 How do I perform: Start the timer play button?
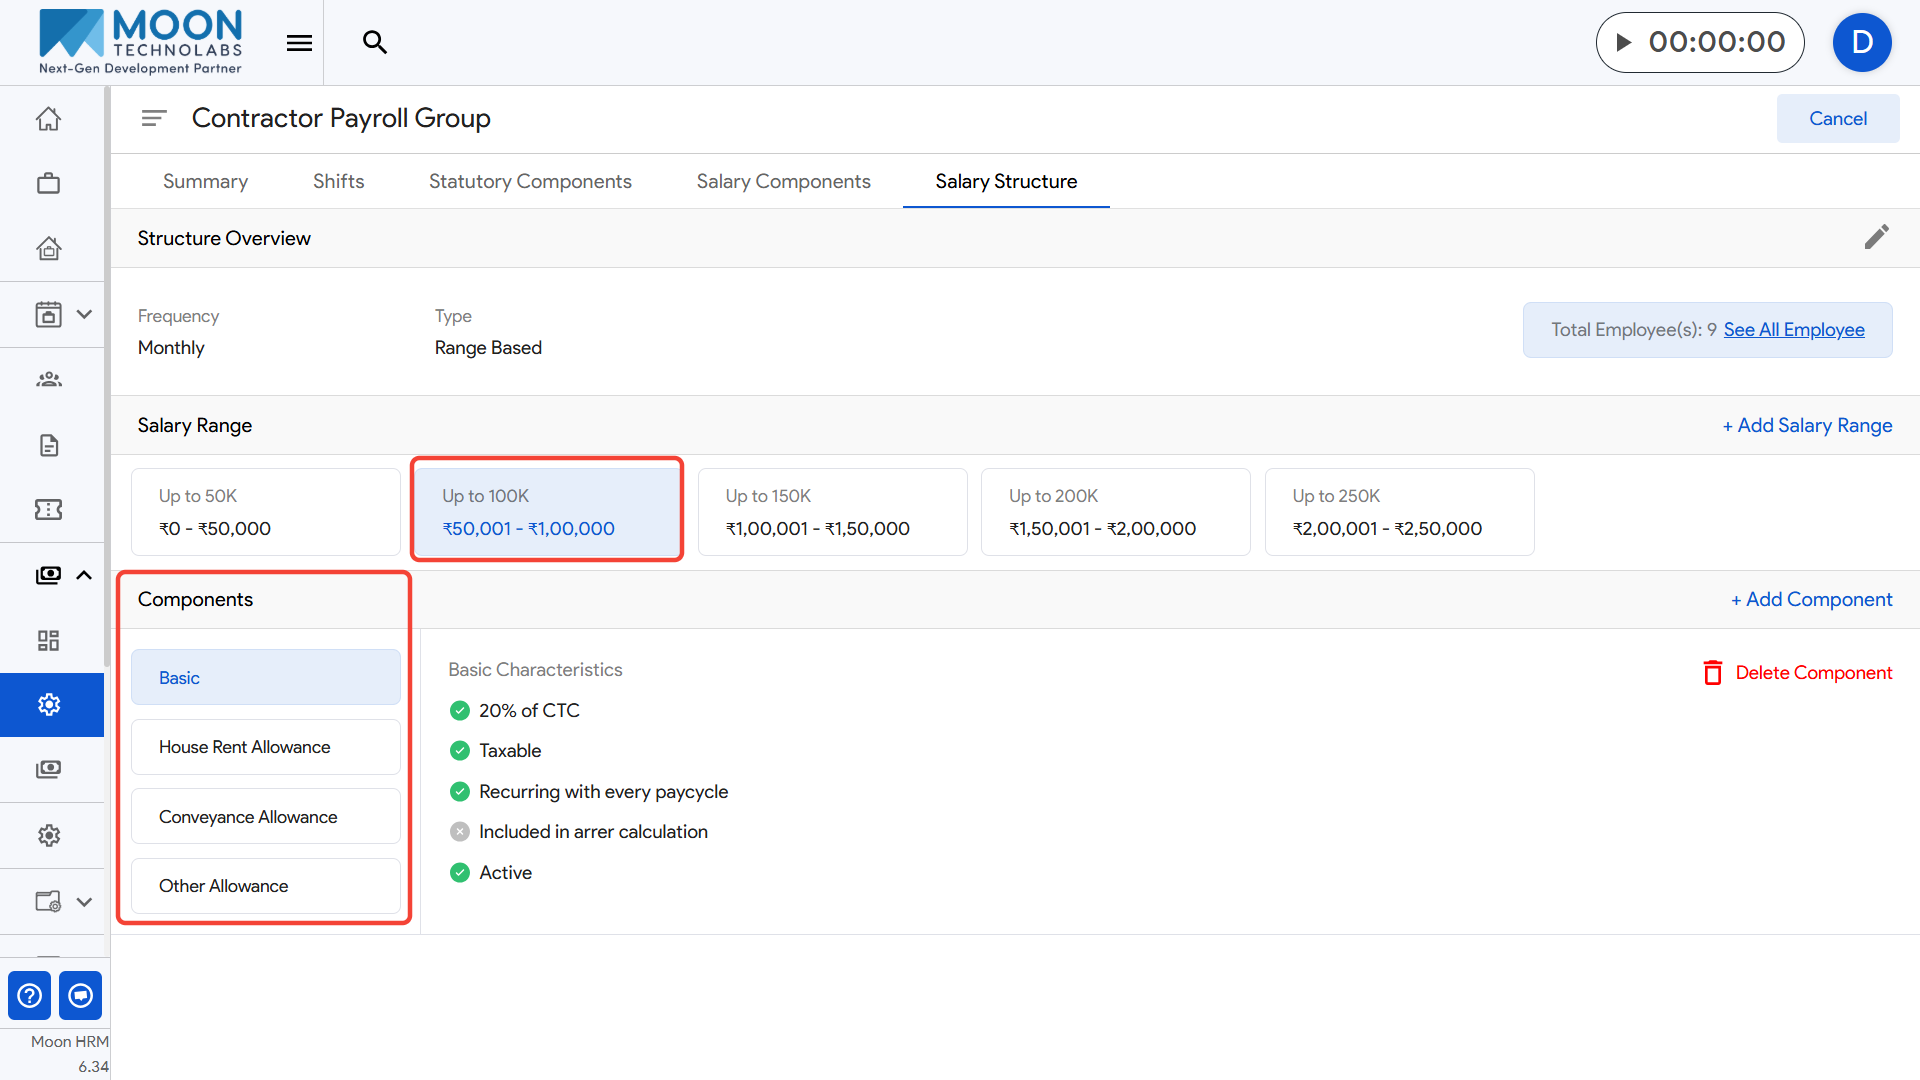[x=1624, y=42]
